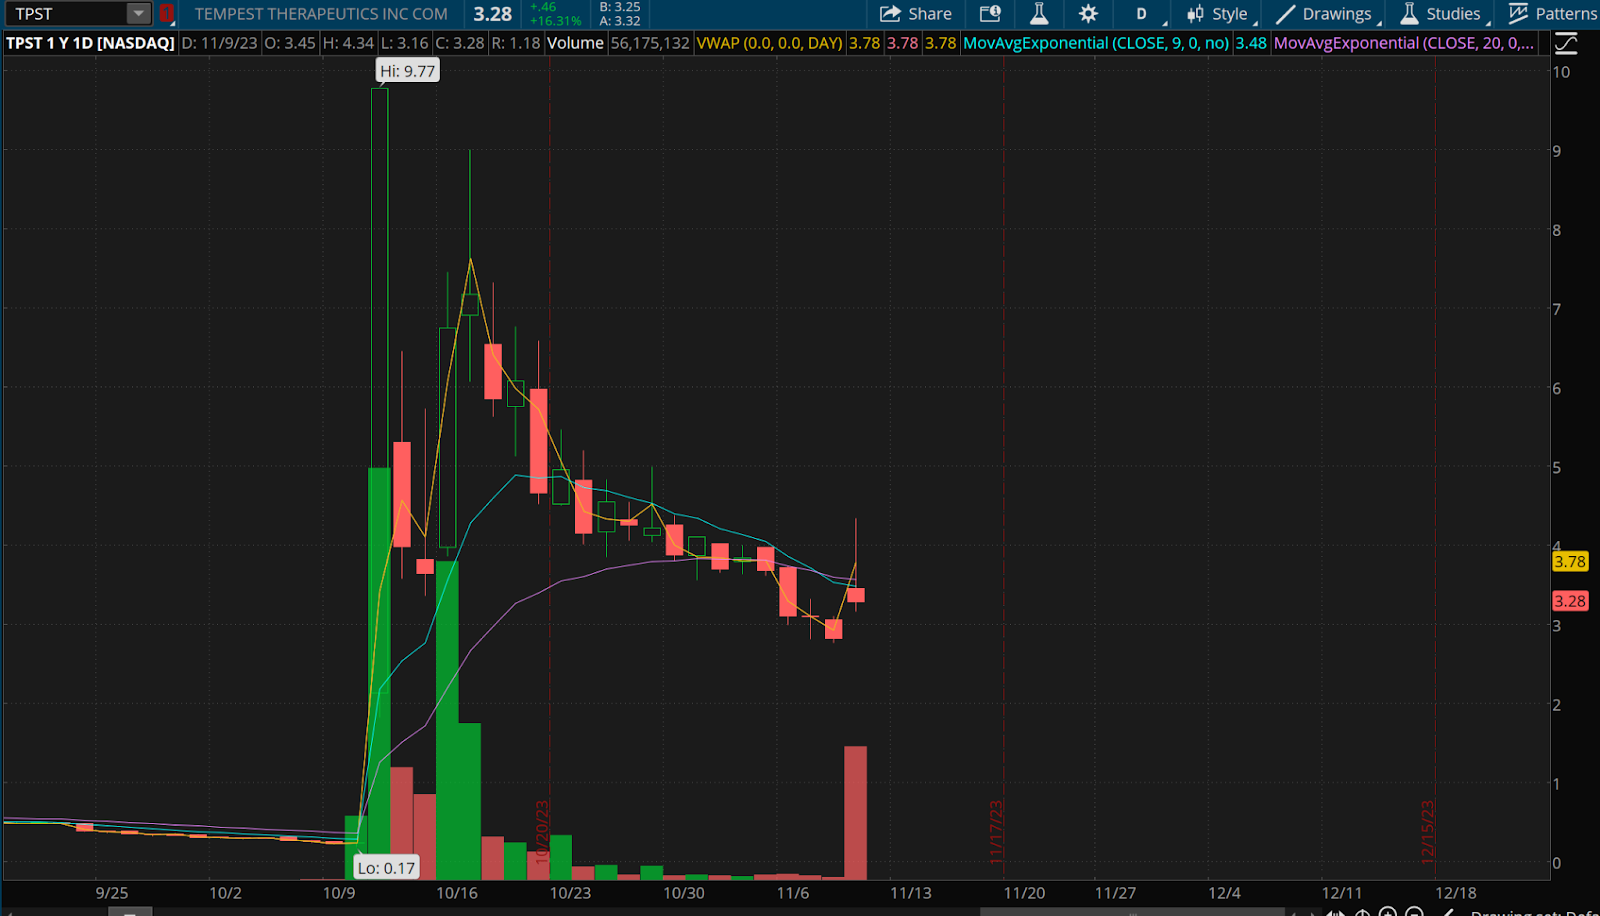Viewport: 1600px width, 916px height.
Task: Click the Hi: 9.77 price label
Action: point(407,71)
